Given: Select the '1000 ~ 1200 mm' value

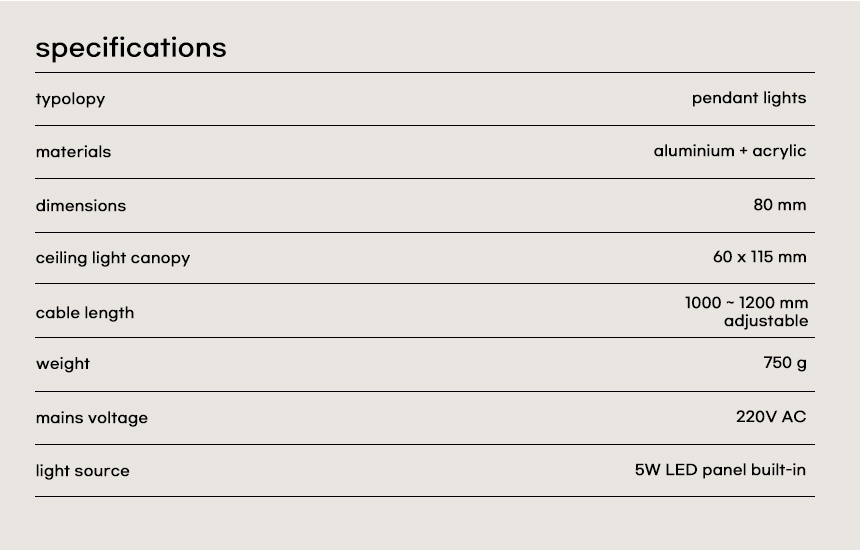Looking at the screenshot, I should [746, 302].
